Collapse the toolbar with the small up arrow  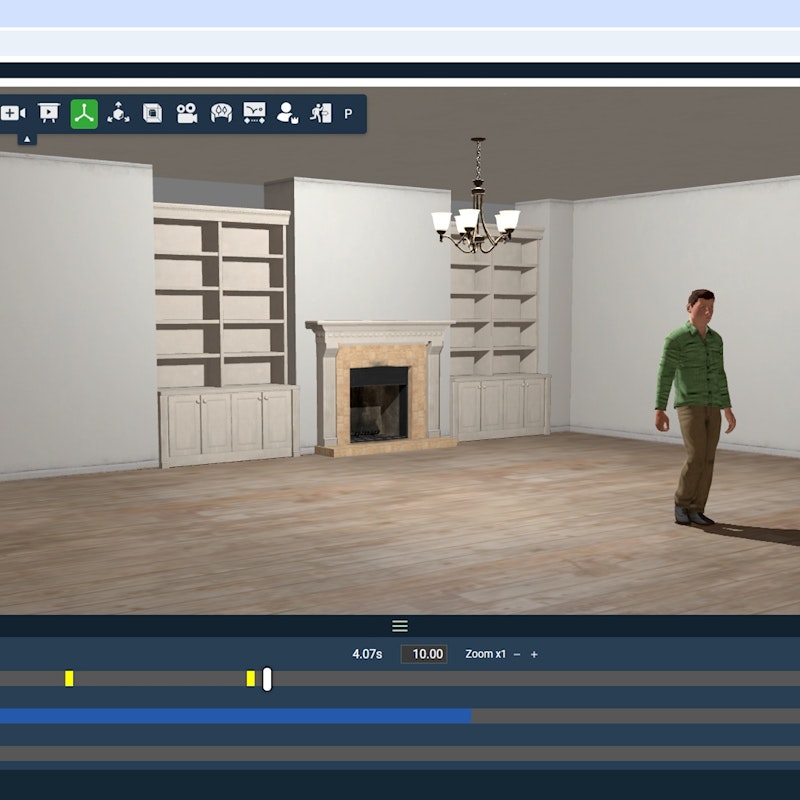tap(27, 139)
